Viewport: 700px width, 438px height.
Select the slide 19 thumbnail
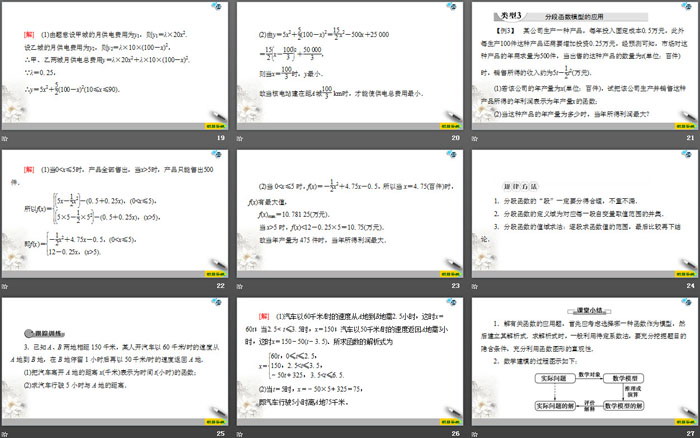coord(115,66)
